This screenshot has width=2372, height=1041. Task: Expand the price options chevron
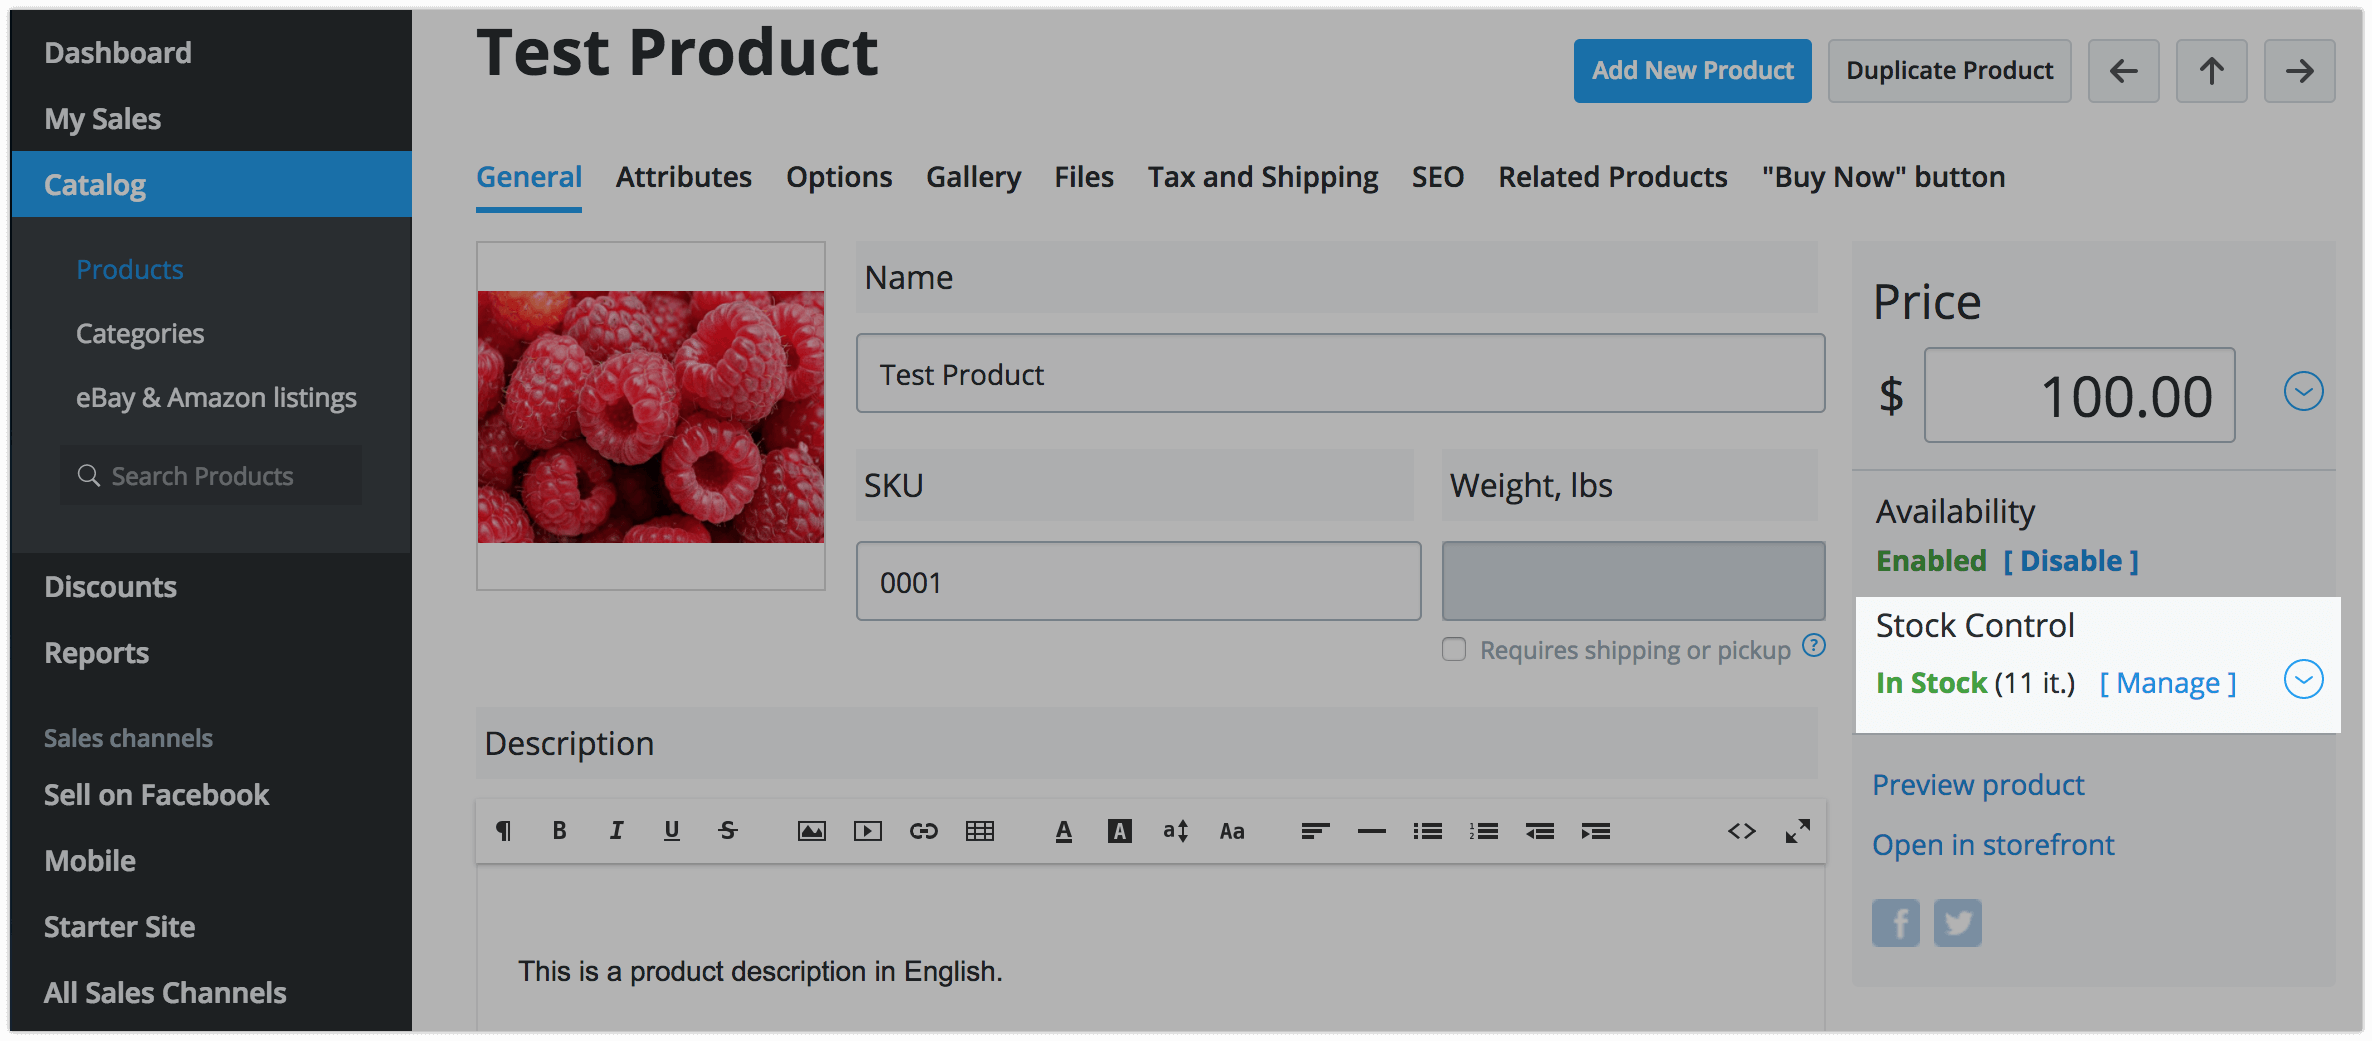point(2303,392)
